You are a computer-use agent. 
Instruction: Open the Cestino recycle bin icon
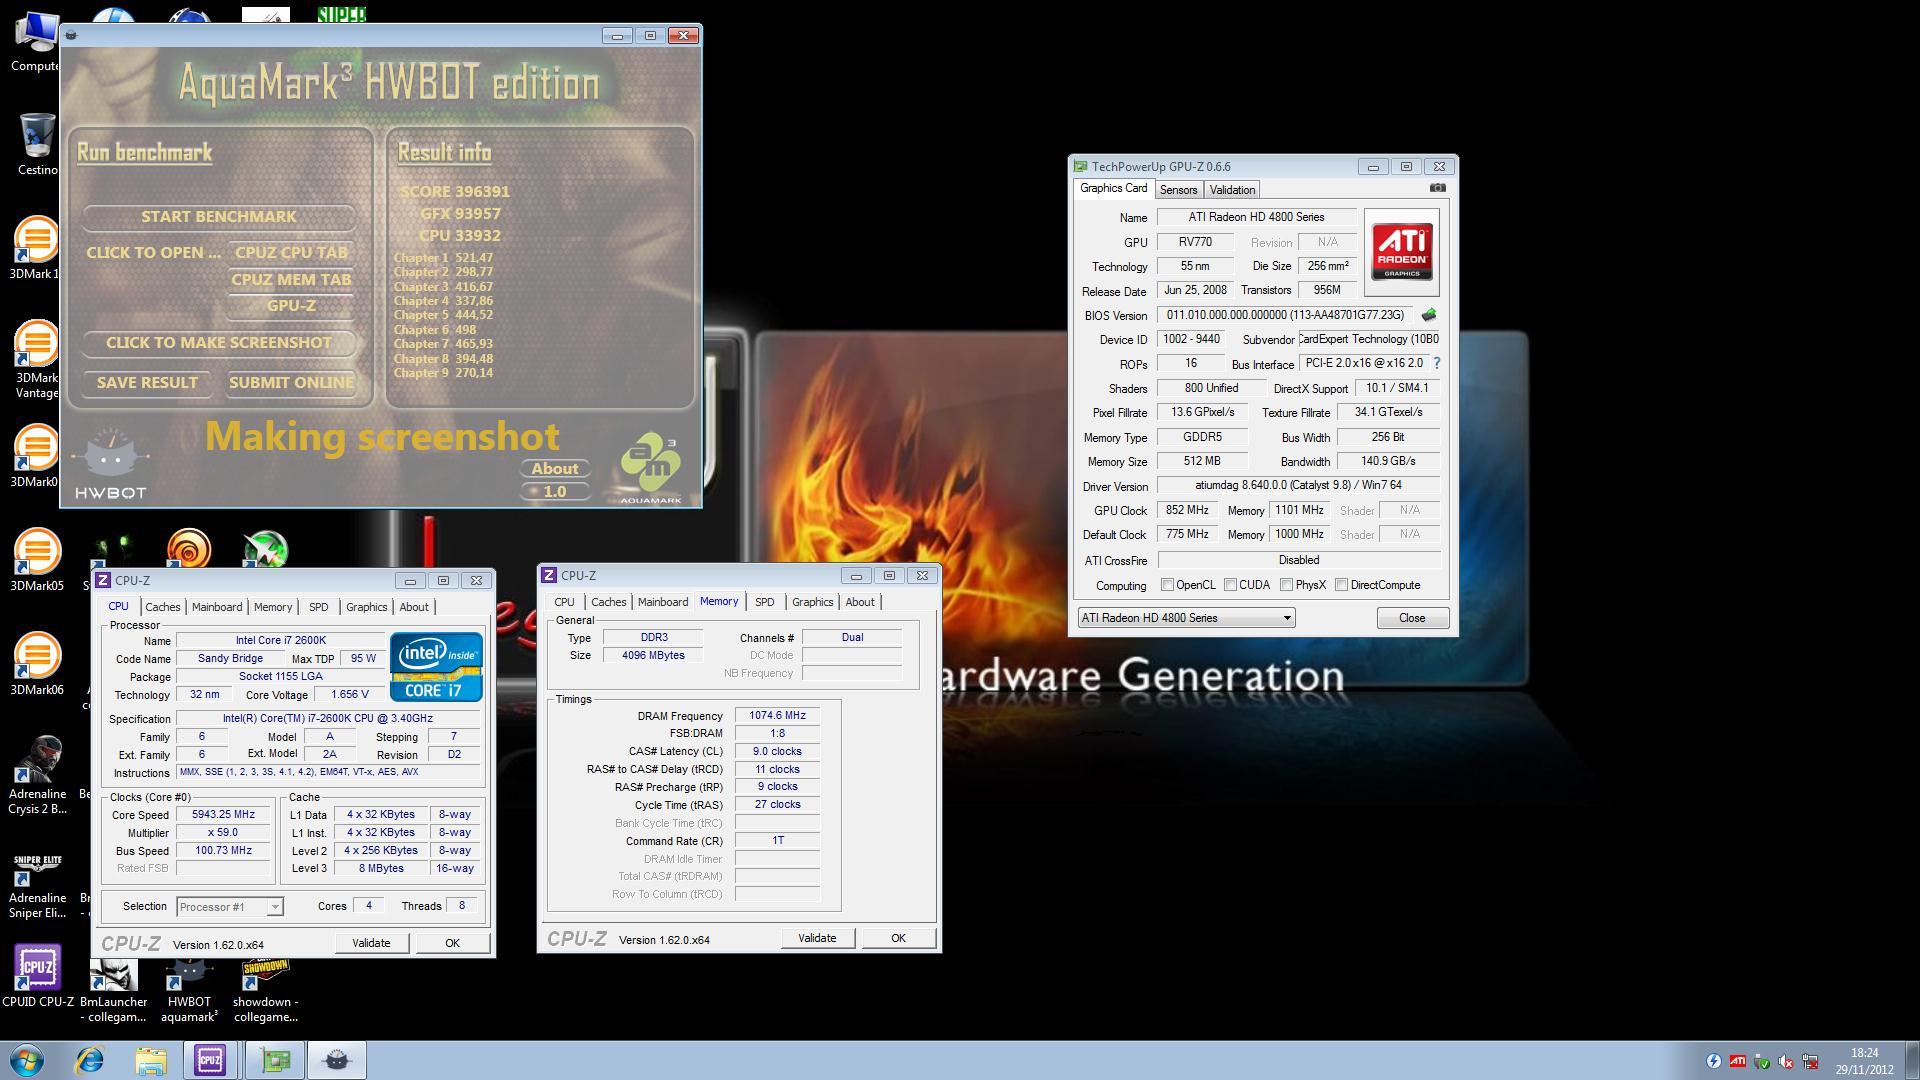36,143
